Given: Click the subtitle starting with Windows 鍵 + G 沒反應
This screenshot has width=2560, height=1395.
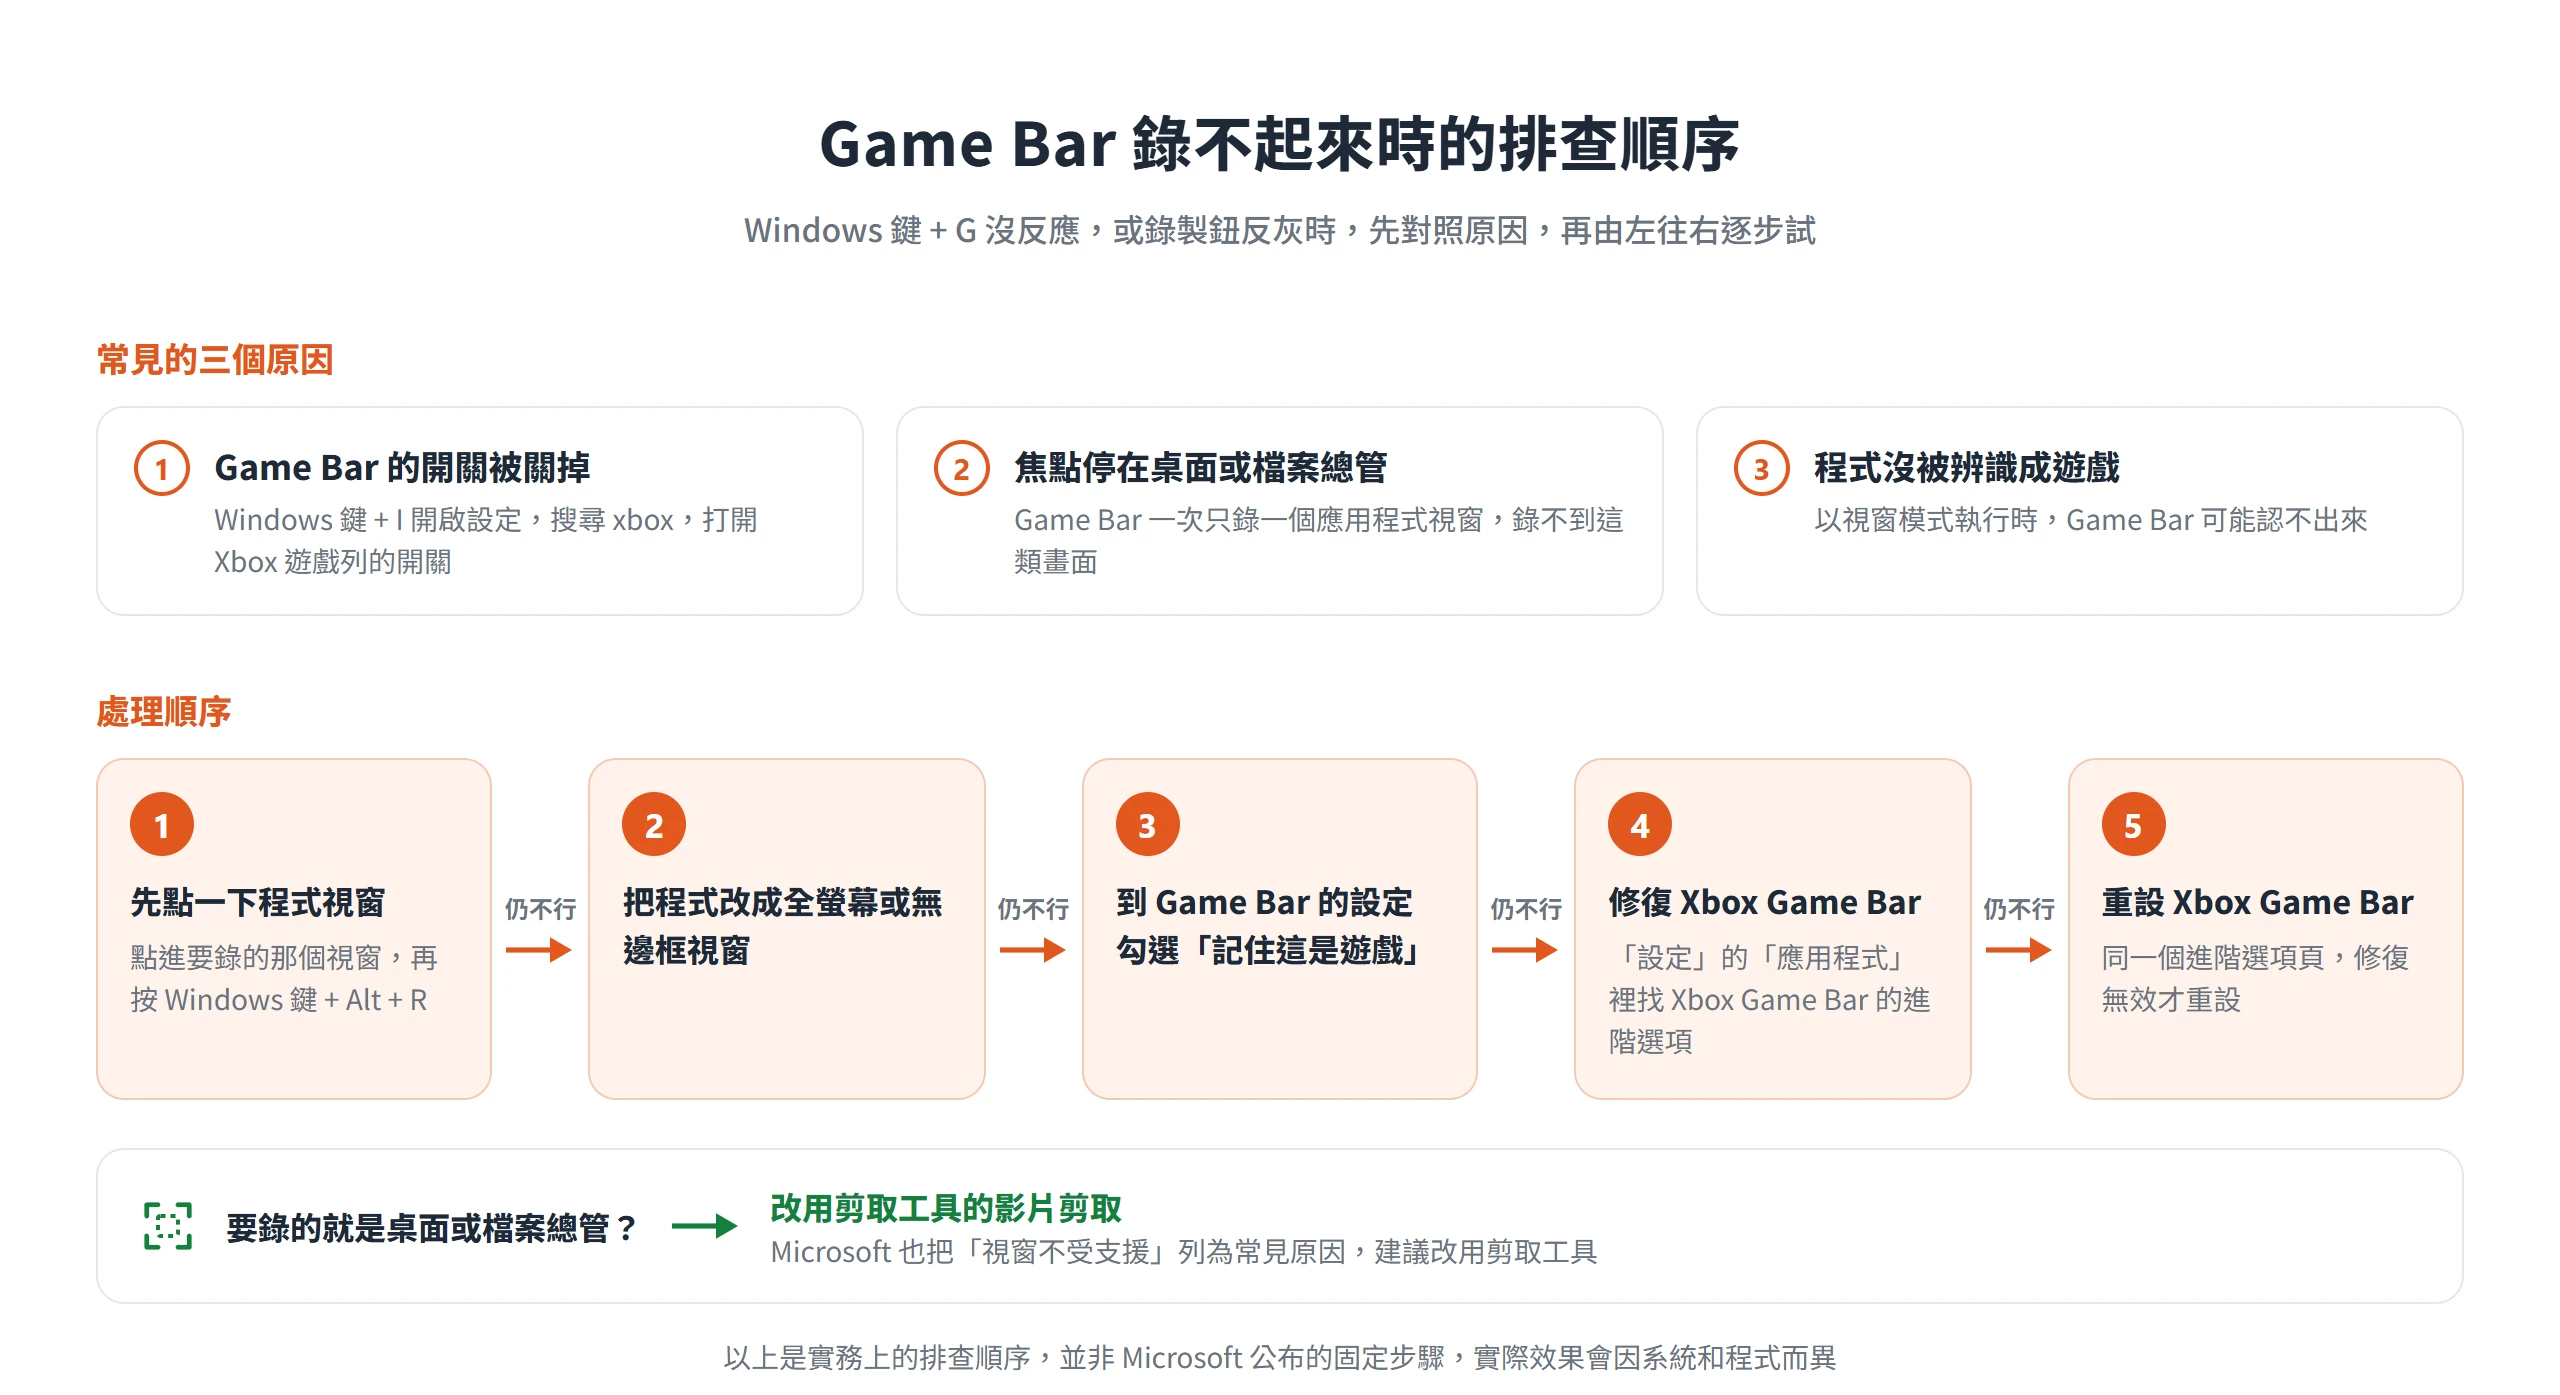Looking at the screenshot, I should click(1280, 230).
